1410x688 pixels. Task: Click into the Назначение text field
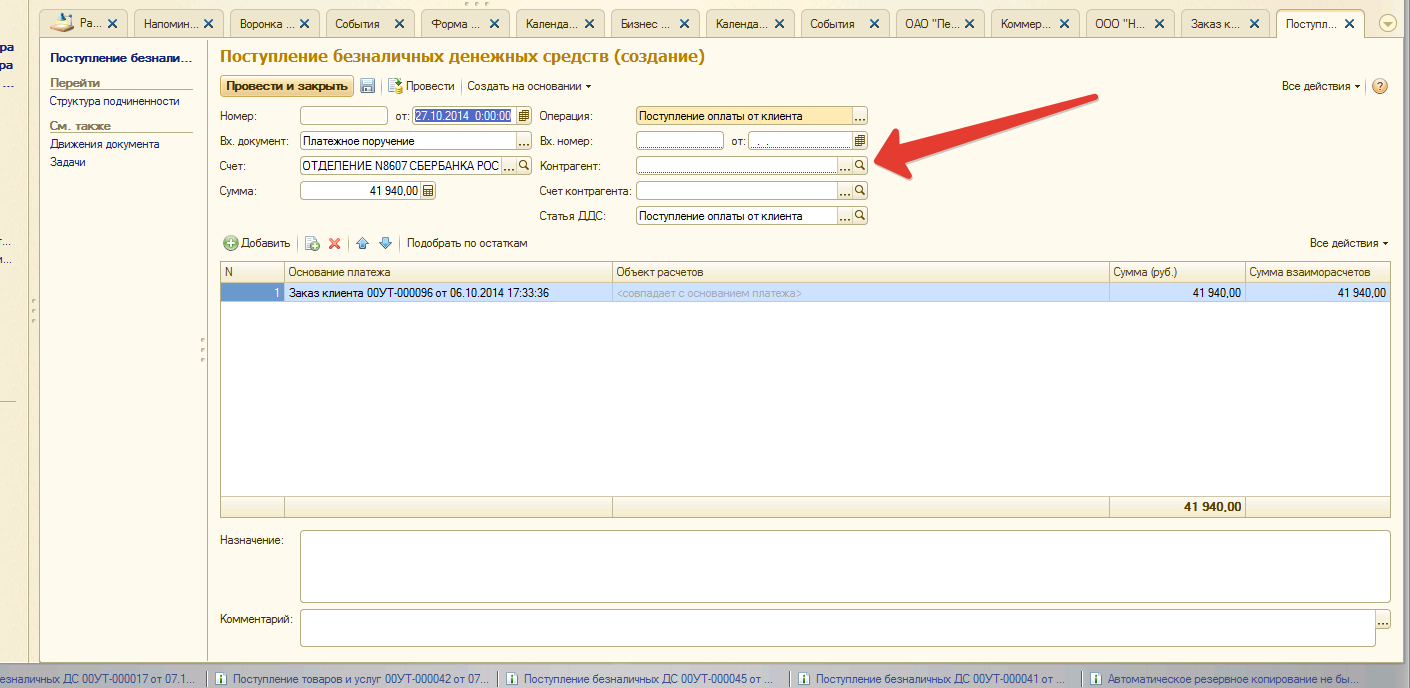click(x=844, y=565)
